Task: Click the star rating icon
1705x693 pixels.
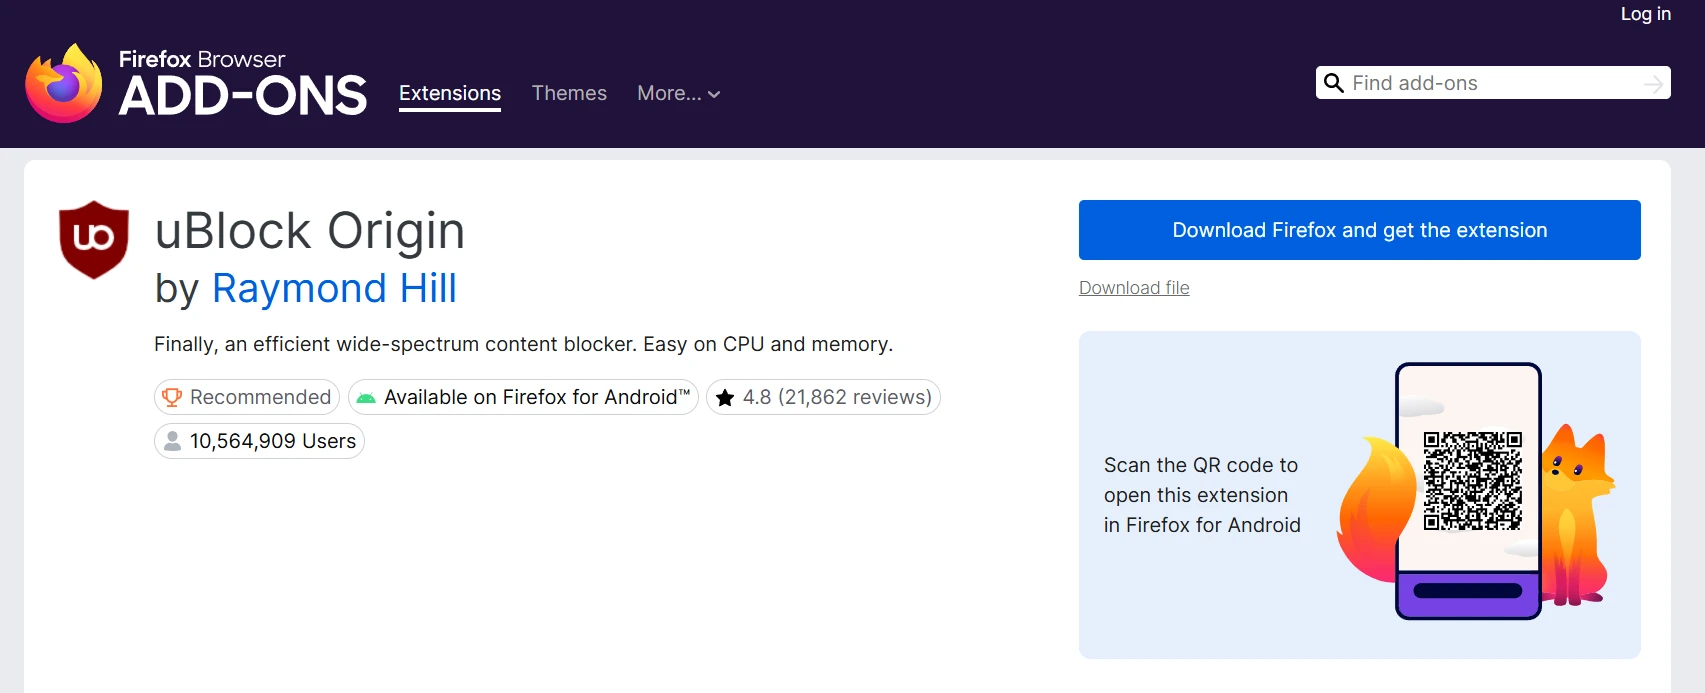Action: click(x=725, y=398)
